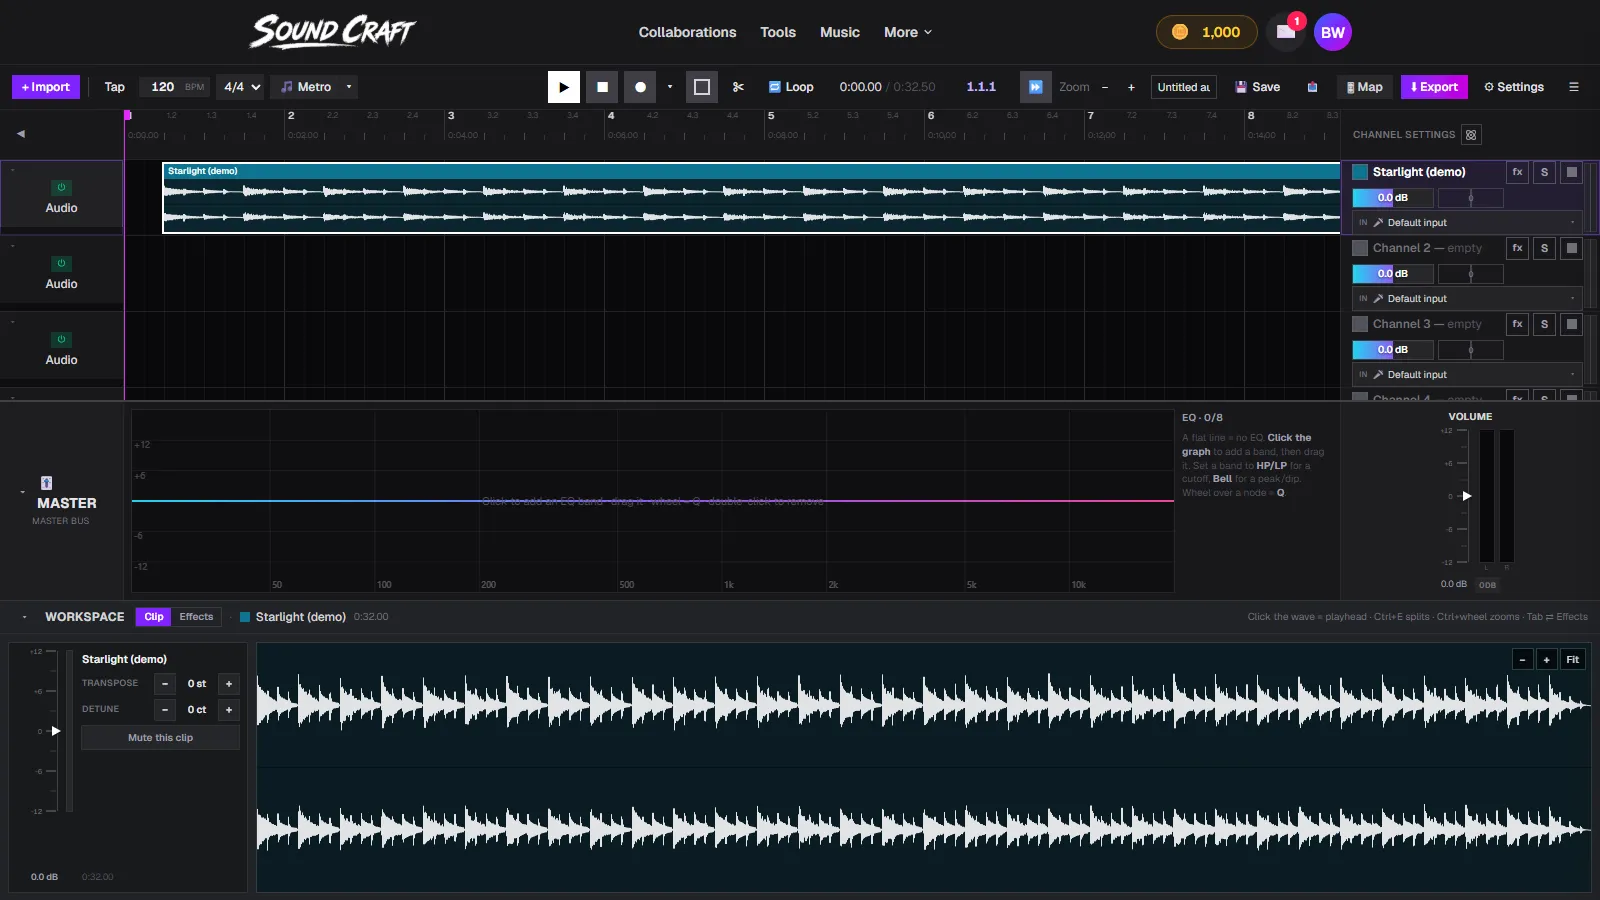
Task: Open fx for Channel 3
Action: [x=1517, y=324]
